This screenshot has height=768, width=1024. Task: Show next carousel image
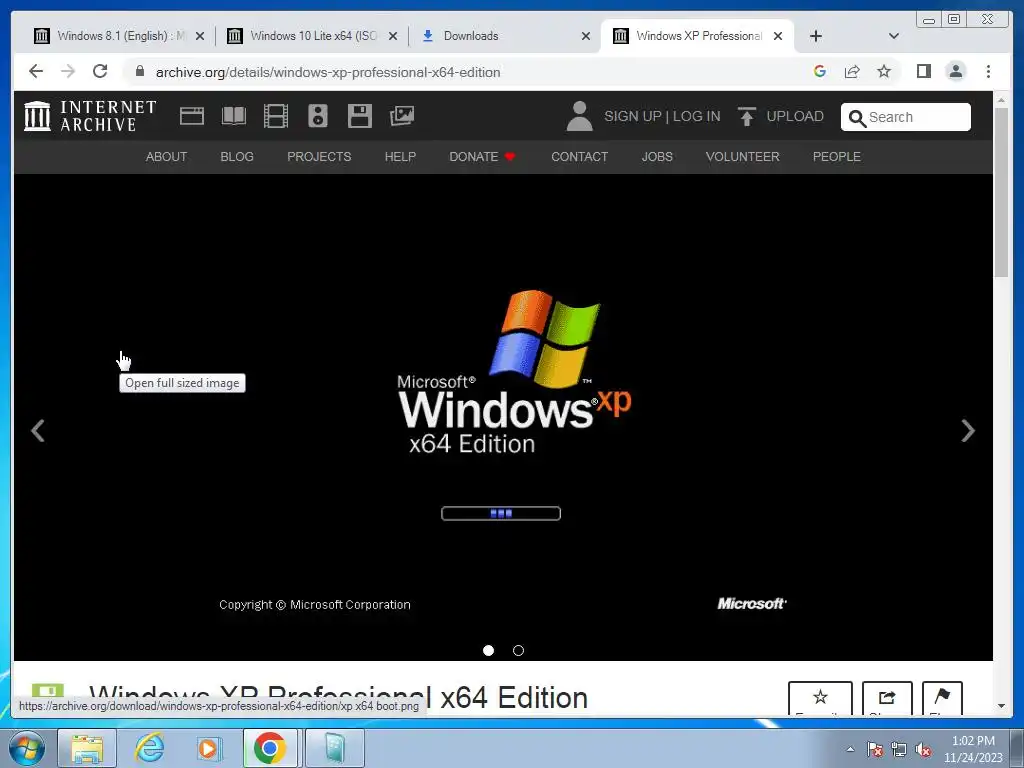click(968, 430)
